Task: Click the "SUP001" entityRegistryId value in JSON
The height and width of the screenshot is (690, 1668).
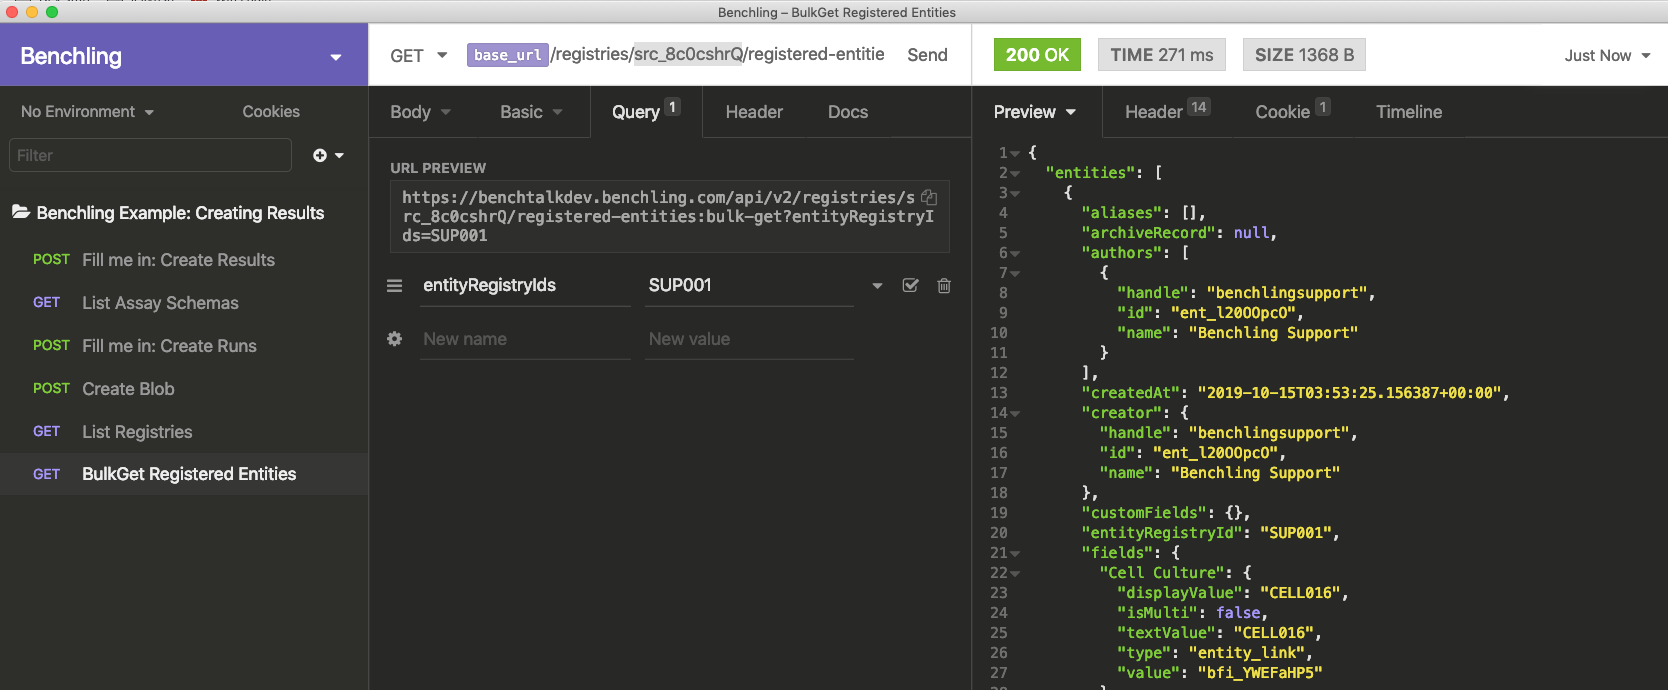Action: point(1295,533)
